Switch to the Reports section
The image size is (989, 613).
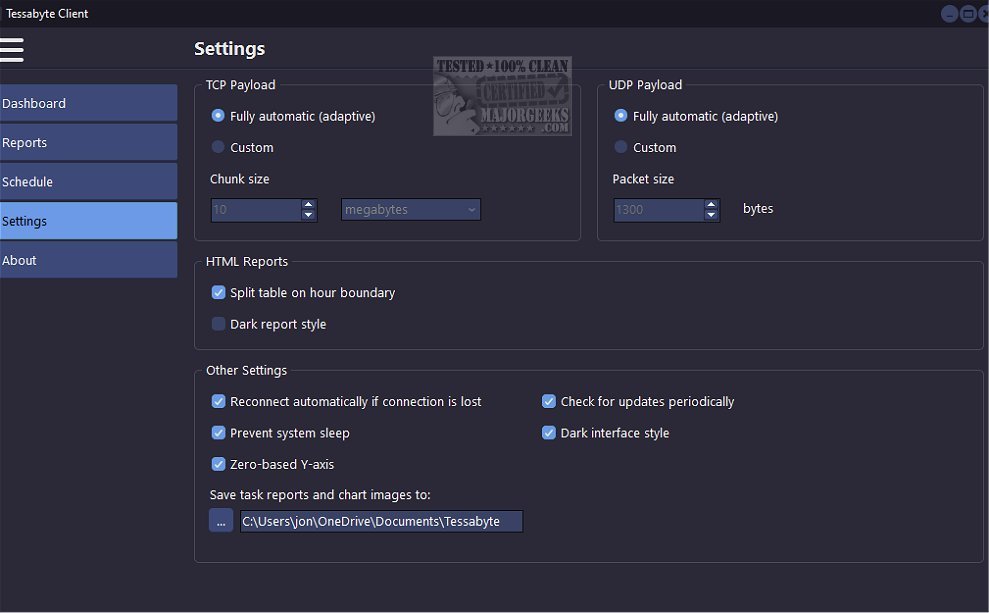pyautogui.click(x=60, y=142)
